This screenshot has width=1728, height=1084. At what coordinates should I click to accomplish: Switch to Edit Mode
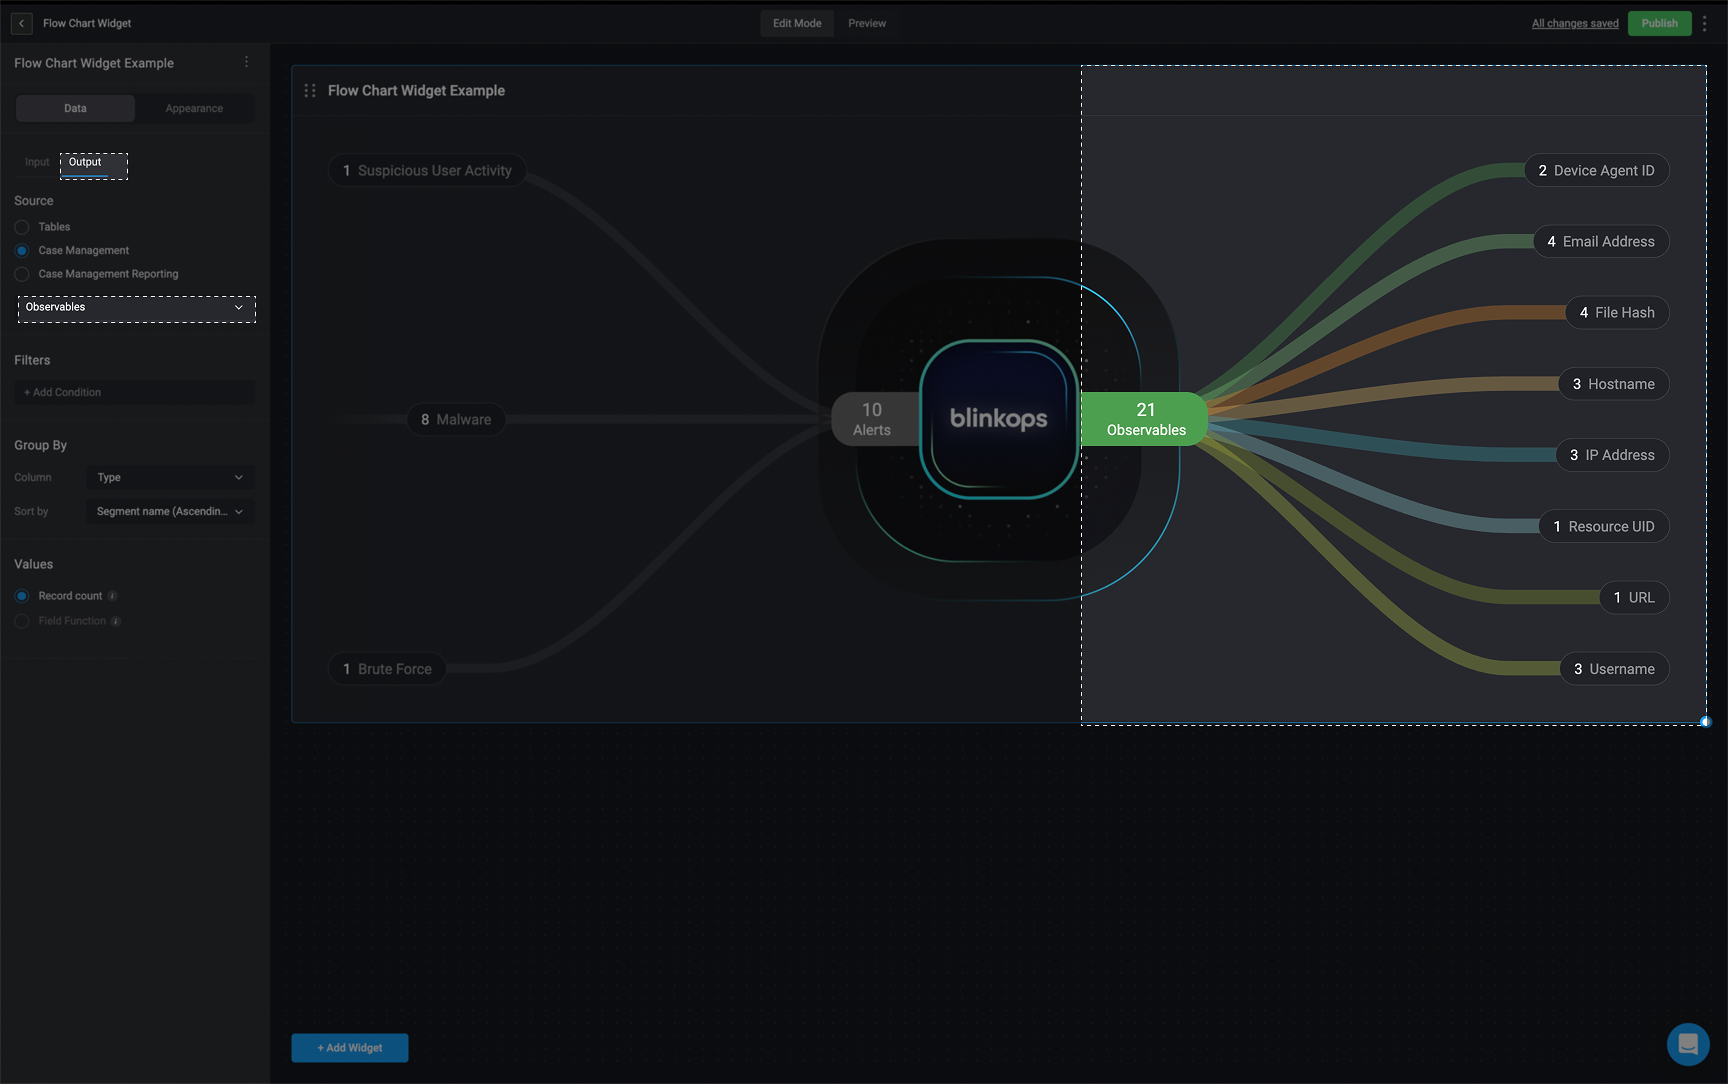click(797, 23)
